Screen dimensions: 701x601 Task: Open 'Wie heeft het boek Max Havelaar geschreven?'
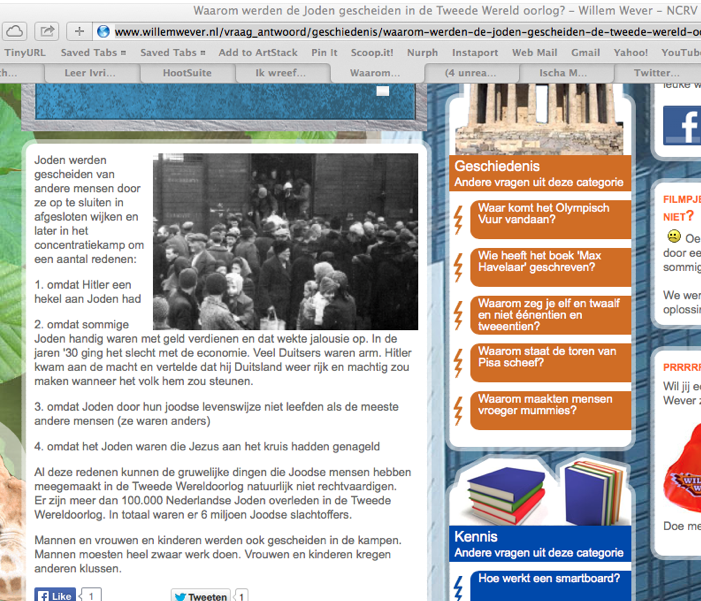coord(551,267)
